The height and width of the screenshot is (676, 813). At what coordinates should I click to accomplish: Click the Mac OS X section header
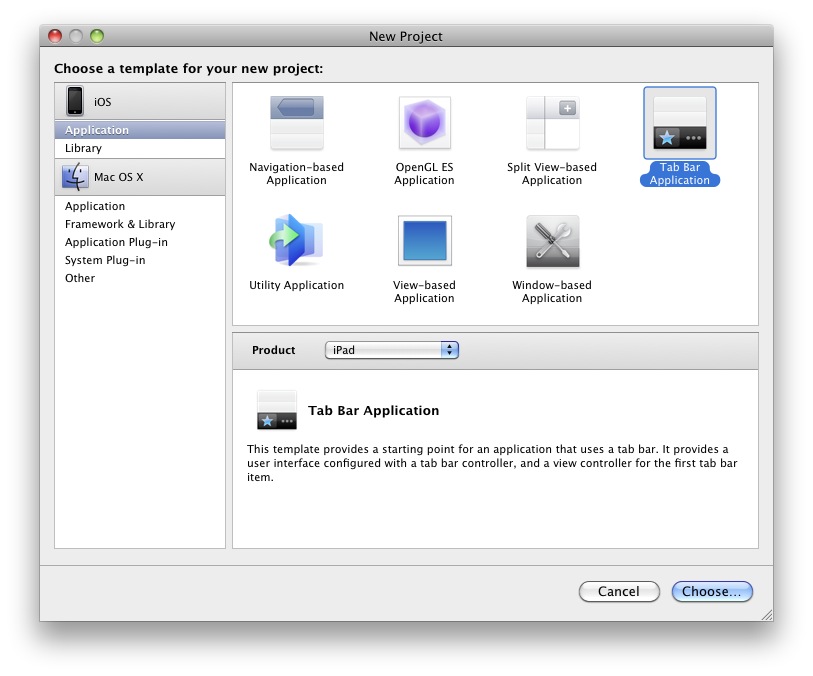click(x=140, y=177)
